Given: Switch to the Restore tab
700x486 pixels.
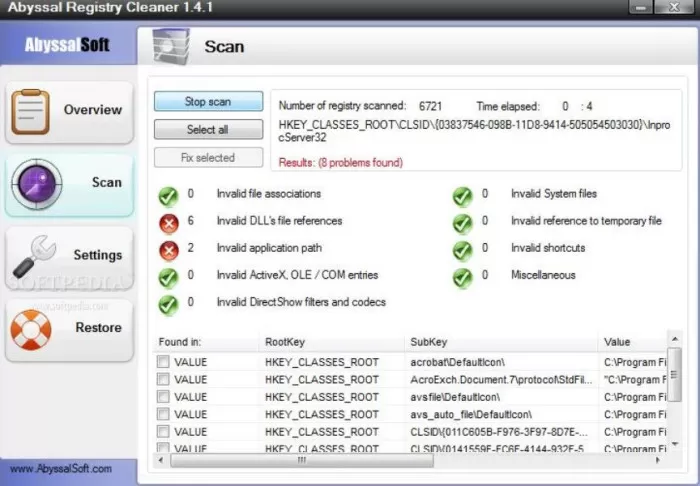Looking at the screenshot, I should coord(69,330).
